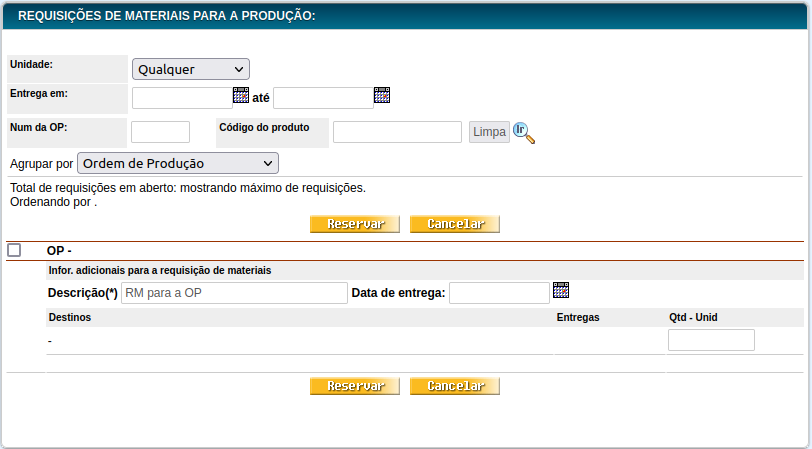812x449 pixels.
Task: Click the Destinos column header
Action: point(70,317)
